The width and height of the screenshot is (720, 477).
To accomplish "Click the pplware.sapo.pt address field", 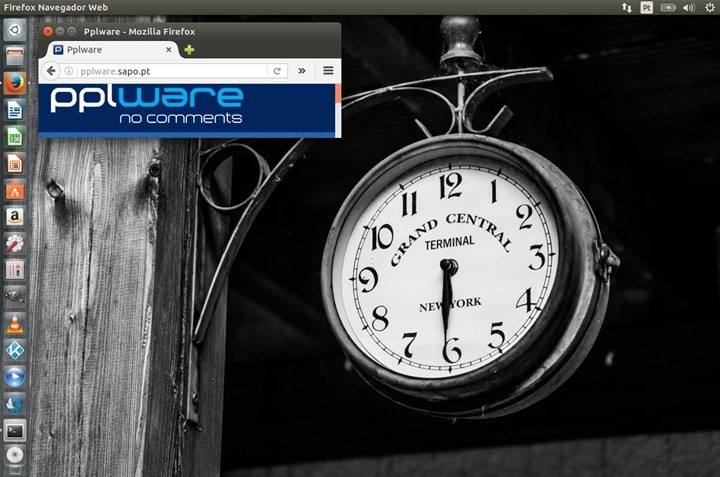I will coord(172,71).
